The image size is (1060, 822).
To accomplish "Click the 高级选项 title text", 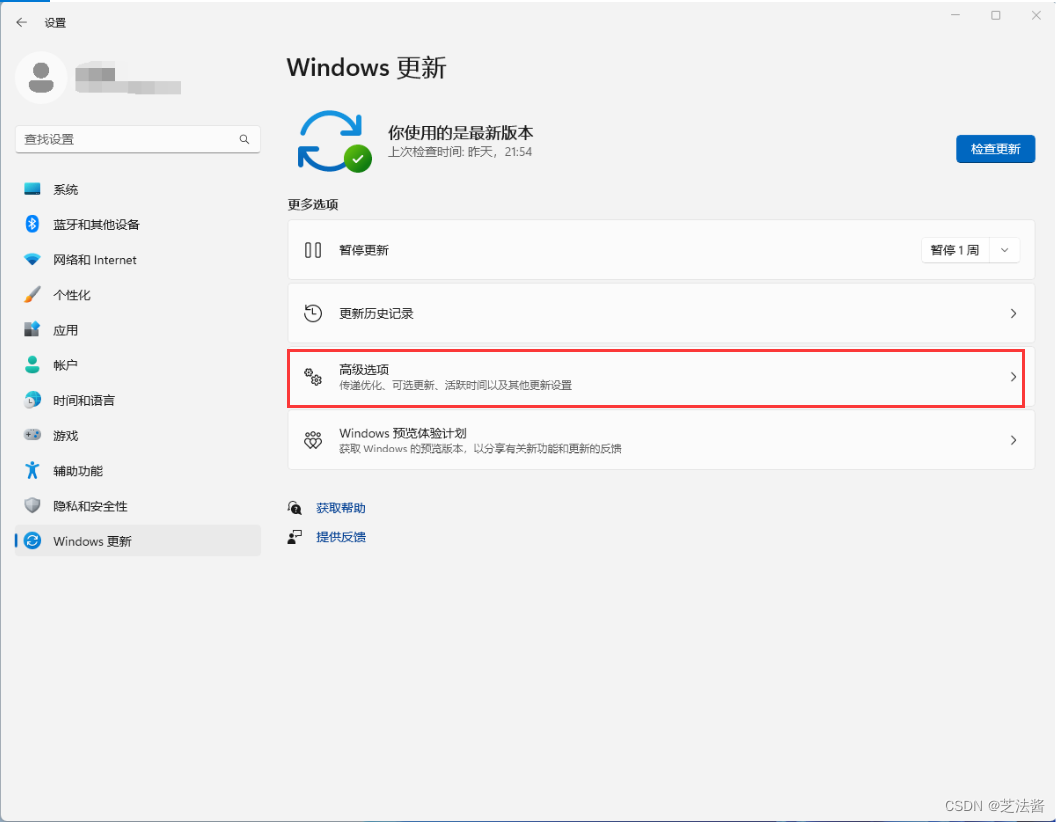I will 364,370.
